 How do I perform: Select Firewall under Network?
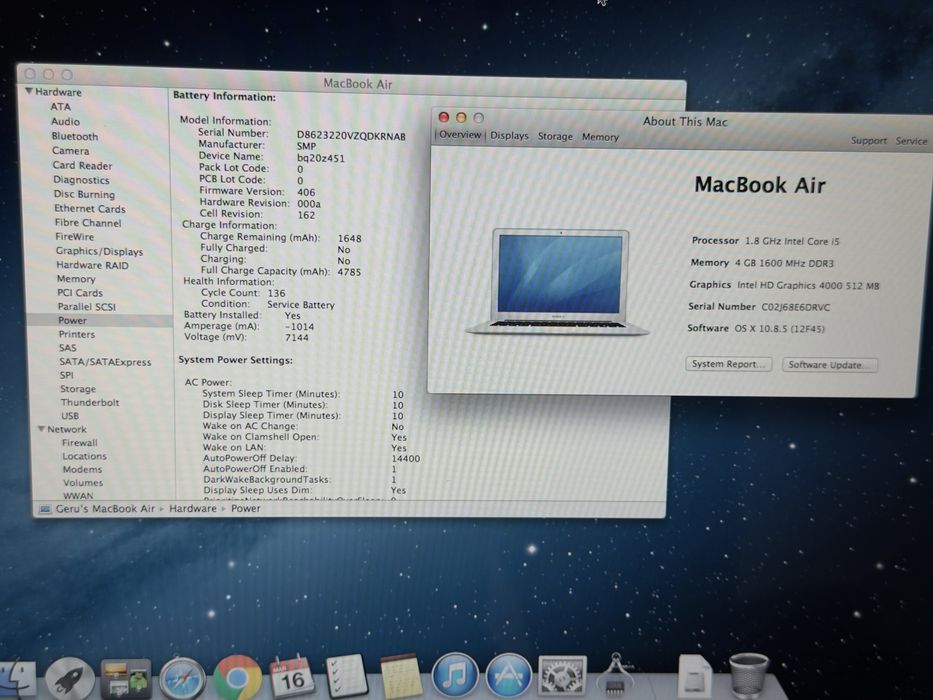[80, 442]
